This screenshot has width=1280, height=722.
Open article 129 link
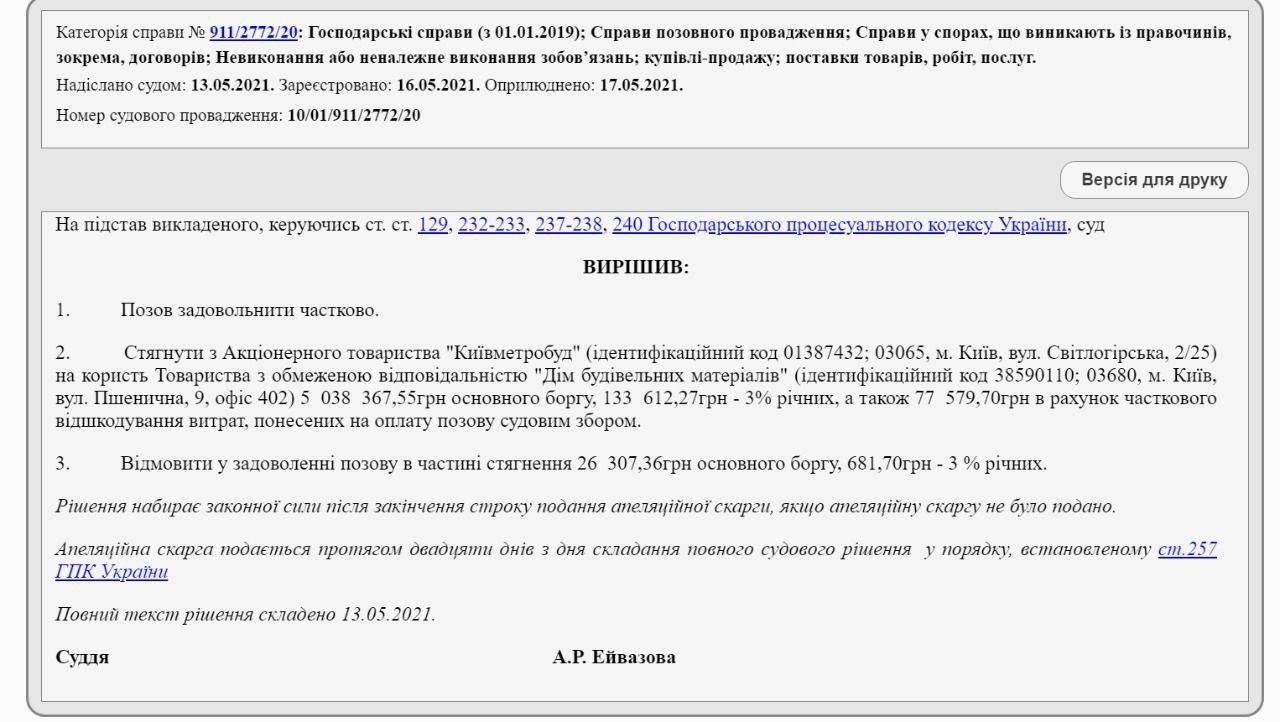(432, 225)
